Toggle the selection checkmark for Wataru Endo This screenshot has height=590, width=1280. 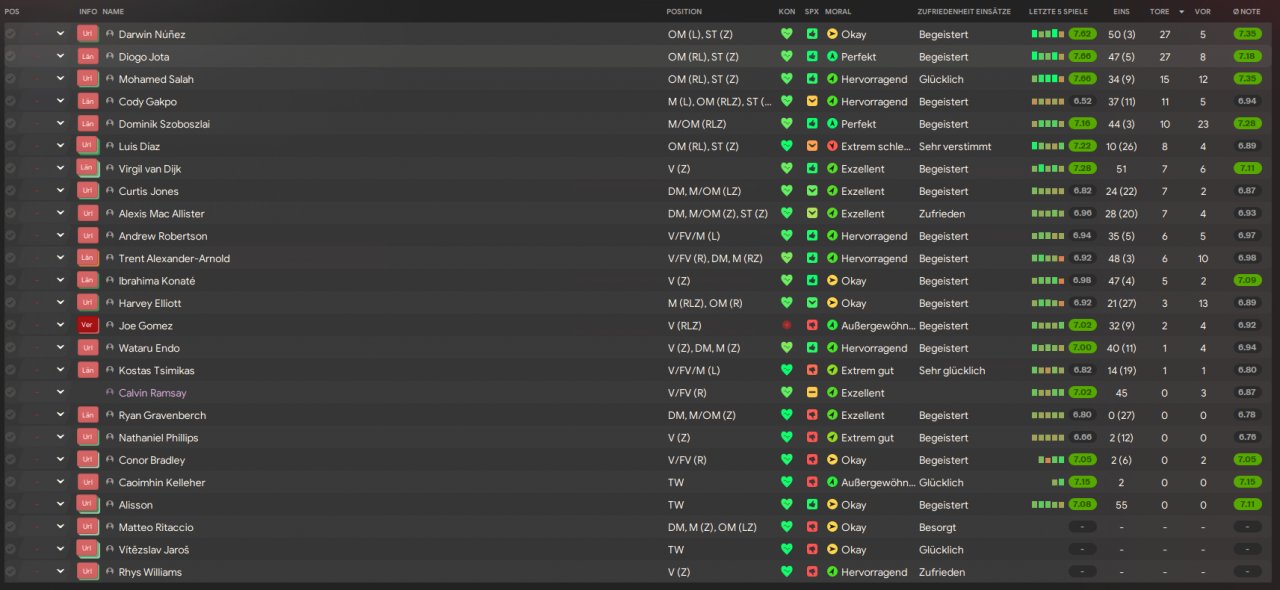(11, 348)
